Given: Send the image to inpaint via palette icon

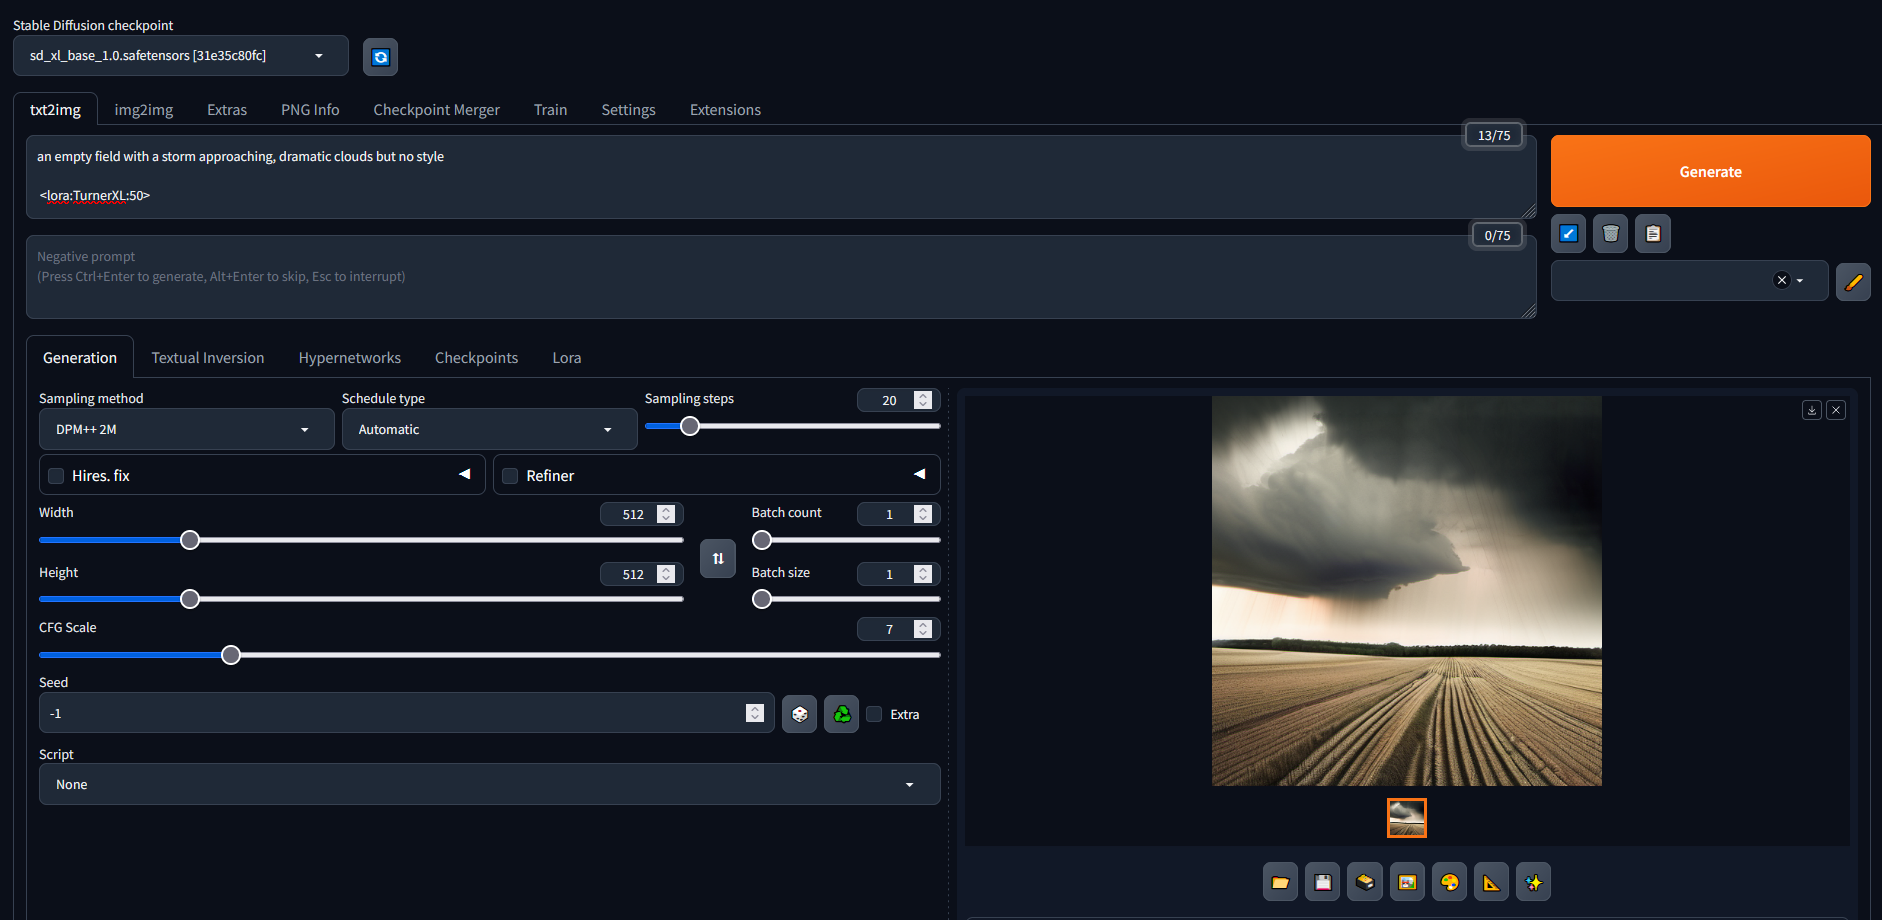Looking at the screenshot, I should click(x=1449, y=882).
